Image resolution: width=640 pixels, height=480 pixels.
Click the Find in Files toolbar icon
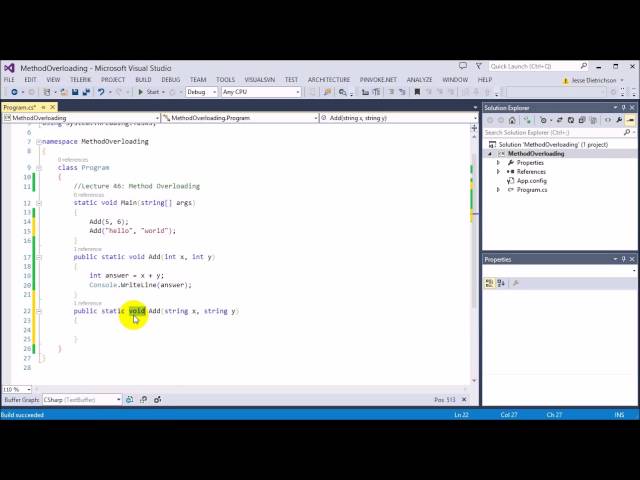[342, 92]
